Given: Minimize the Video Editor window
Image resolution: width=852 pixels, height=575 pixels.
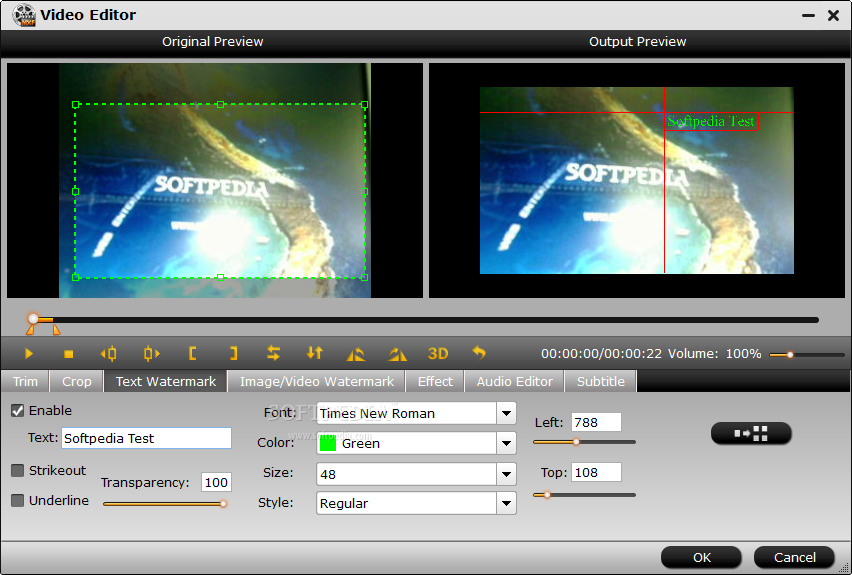Looking at the screenshot, I should pos(809,16).
